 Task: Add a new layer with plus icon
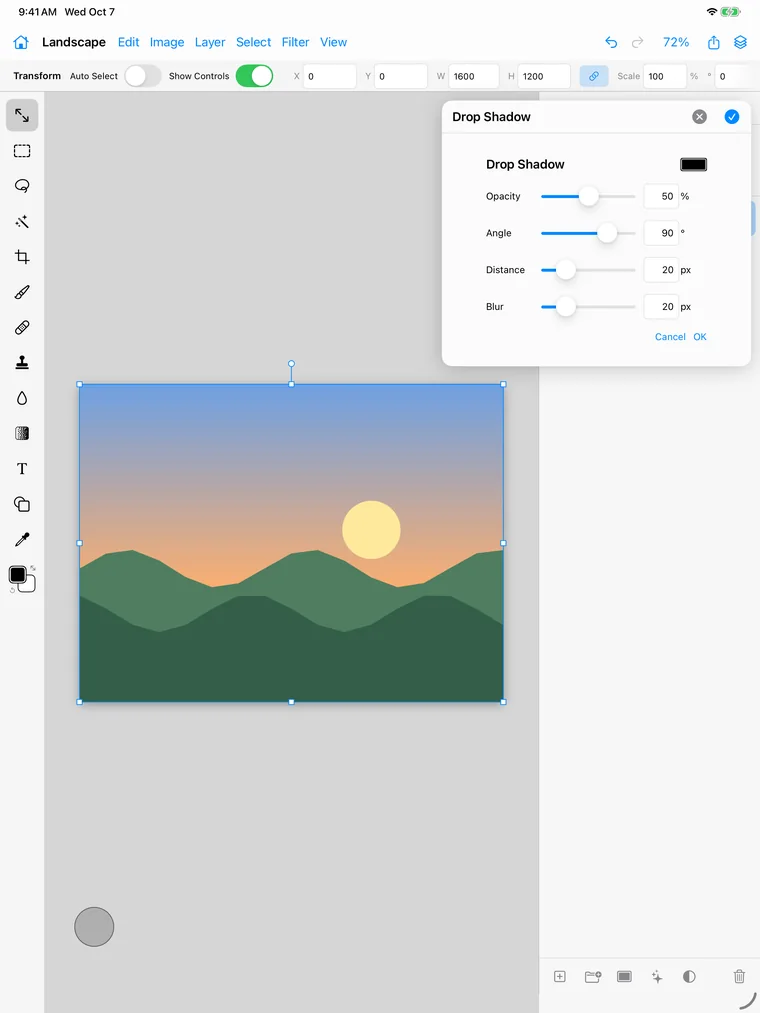[560, 976]
